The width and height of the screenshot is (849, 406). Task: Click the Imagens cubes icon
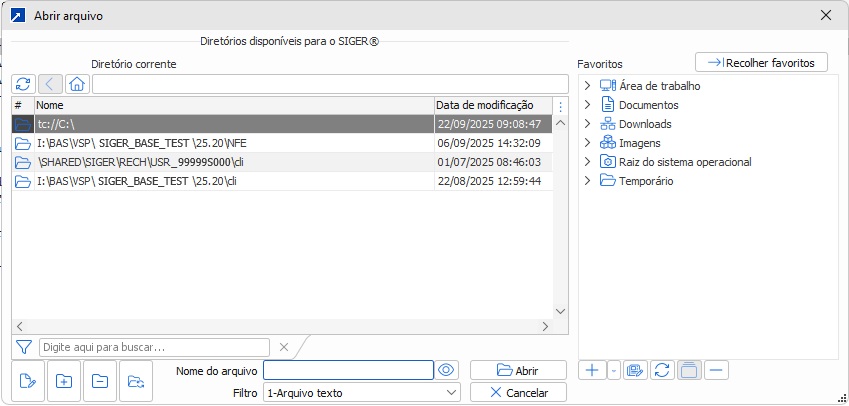click(608, 143)
